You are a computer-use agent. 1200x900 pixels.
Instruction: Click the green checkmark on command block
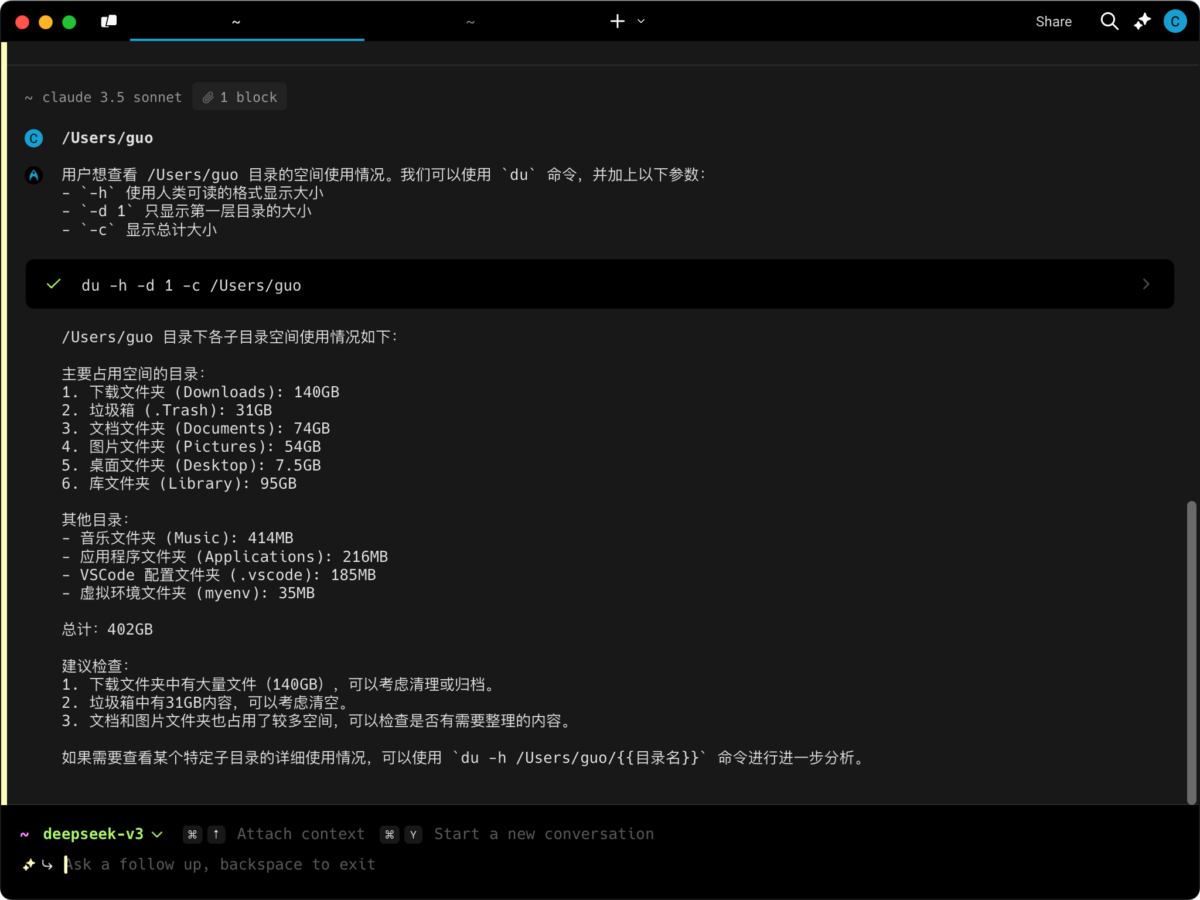pyautogui.click(x=54, y=285)
